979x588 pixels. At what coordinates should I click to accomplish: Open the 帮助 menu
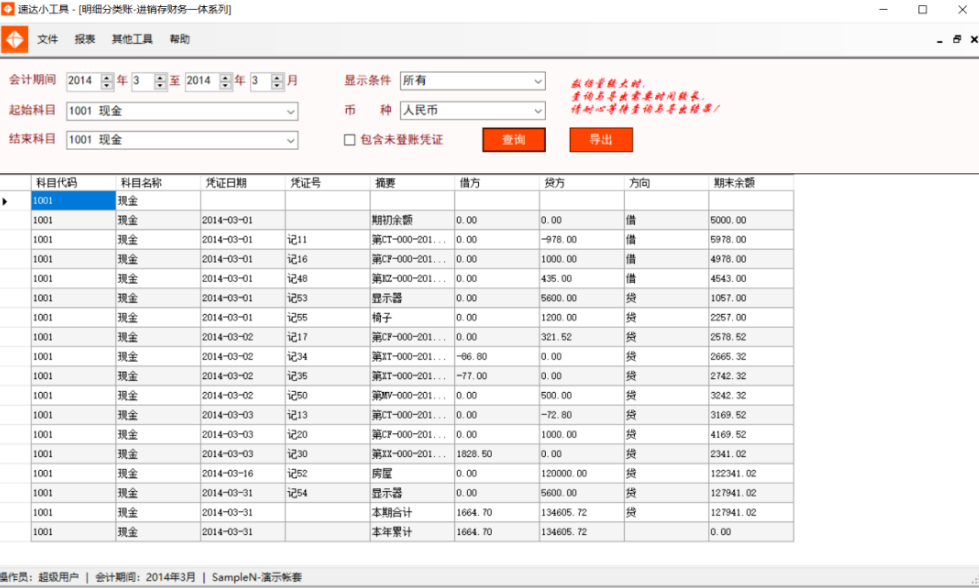click(x=179, y=40)
